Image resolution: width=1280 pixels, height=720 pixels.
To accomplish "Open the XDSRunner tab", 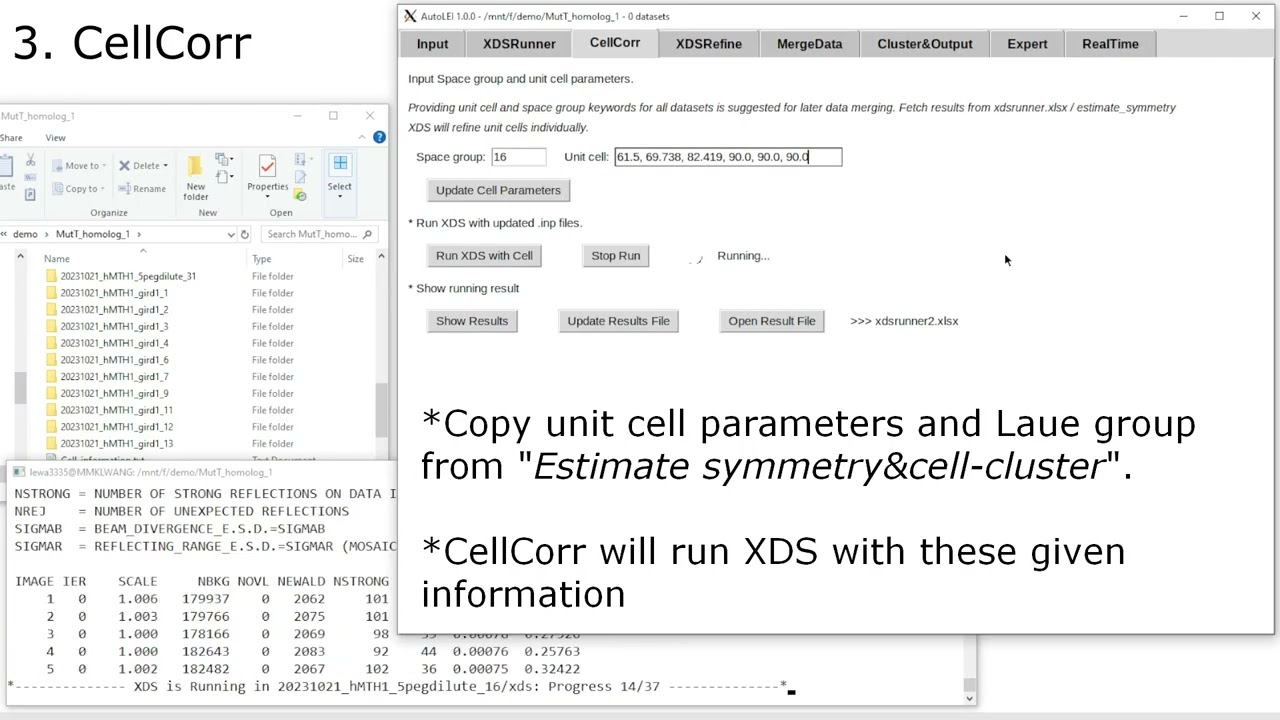I will (519, 44).
